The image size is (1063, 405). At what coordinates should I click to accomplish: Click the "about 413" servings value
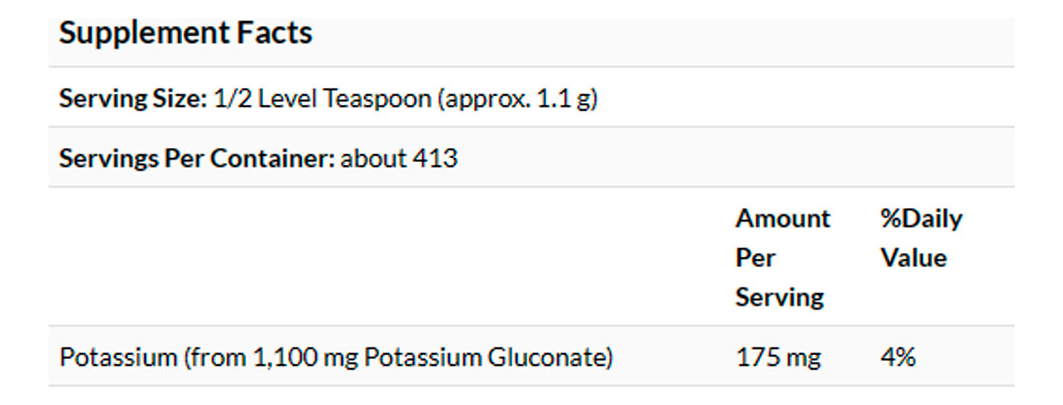click(399, 159)
